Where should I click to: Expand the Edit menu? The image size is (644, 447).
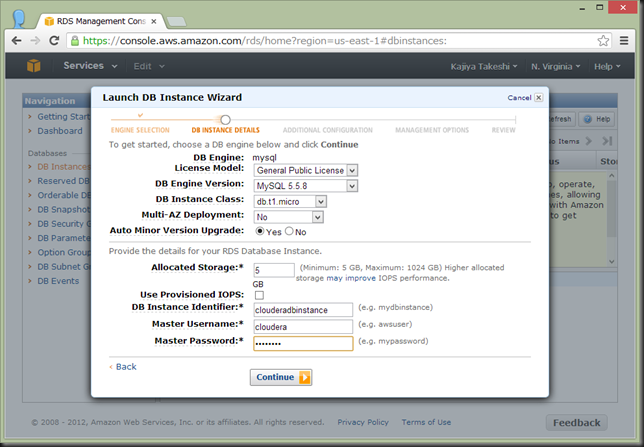pos(149,66)
